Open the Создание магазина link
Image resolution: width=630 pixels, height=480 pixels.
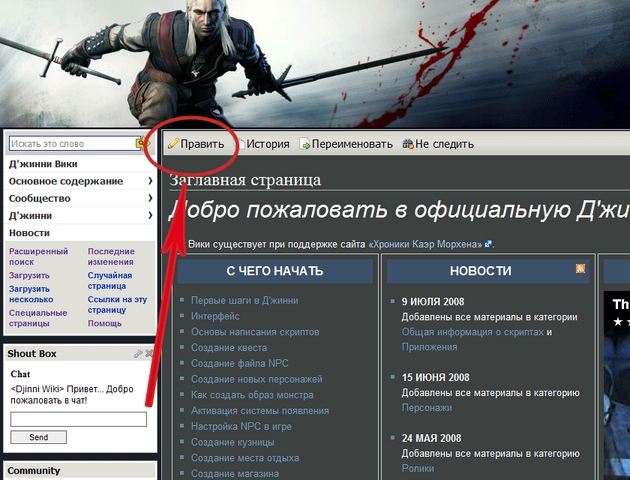pyautogui.click(x=235, y=473)
